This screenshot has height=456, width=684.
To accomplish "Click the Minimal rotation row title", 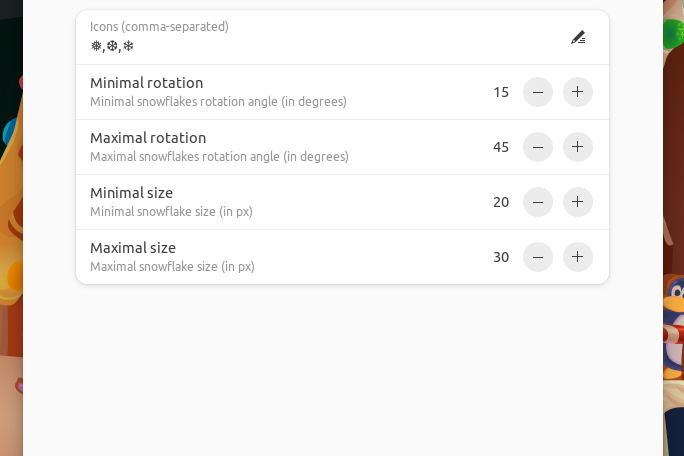I will coord(146,83).
